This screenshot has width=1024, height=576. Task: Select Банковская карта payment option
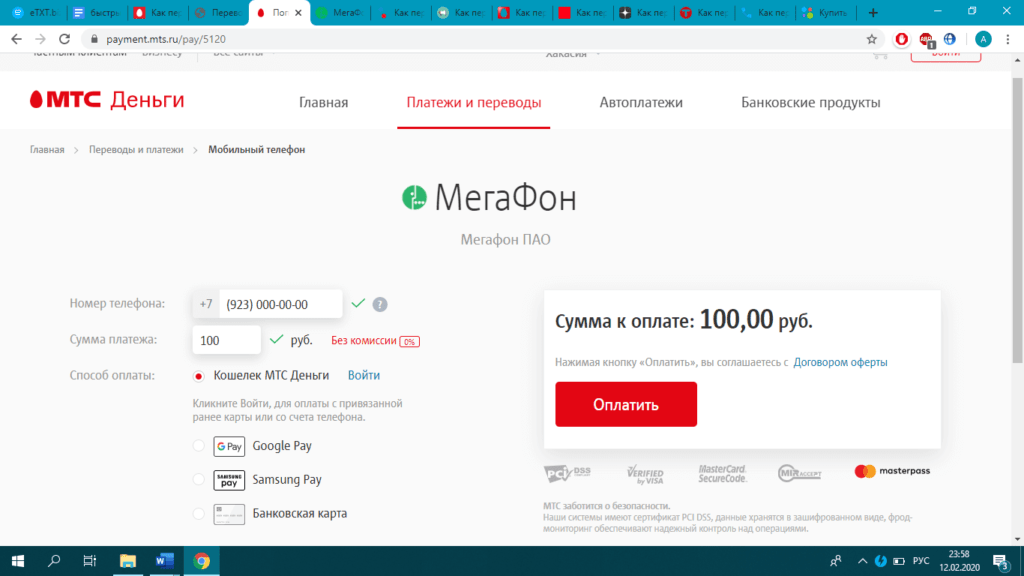click(x=198, y=514)
